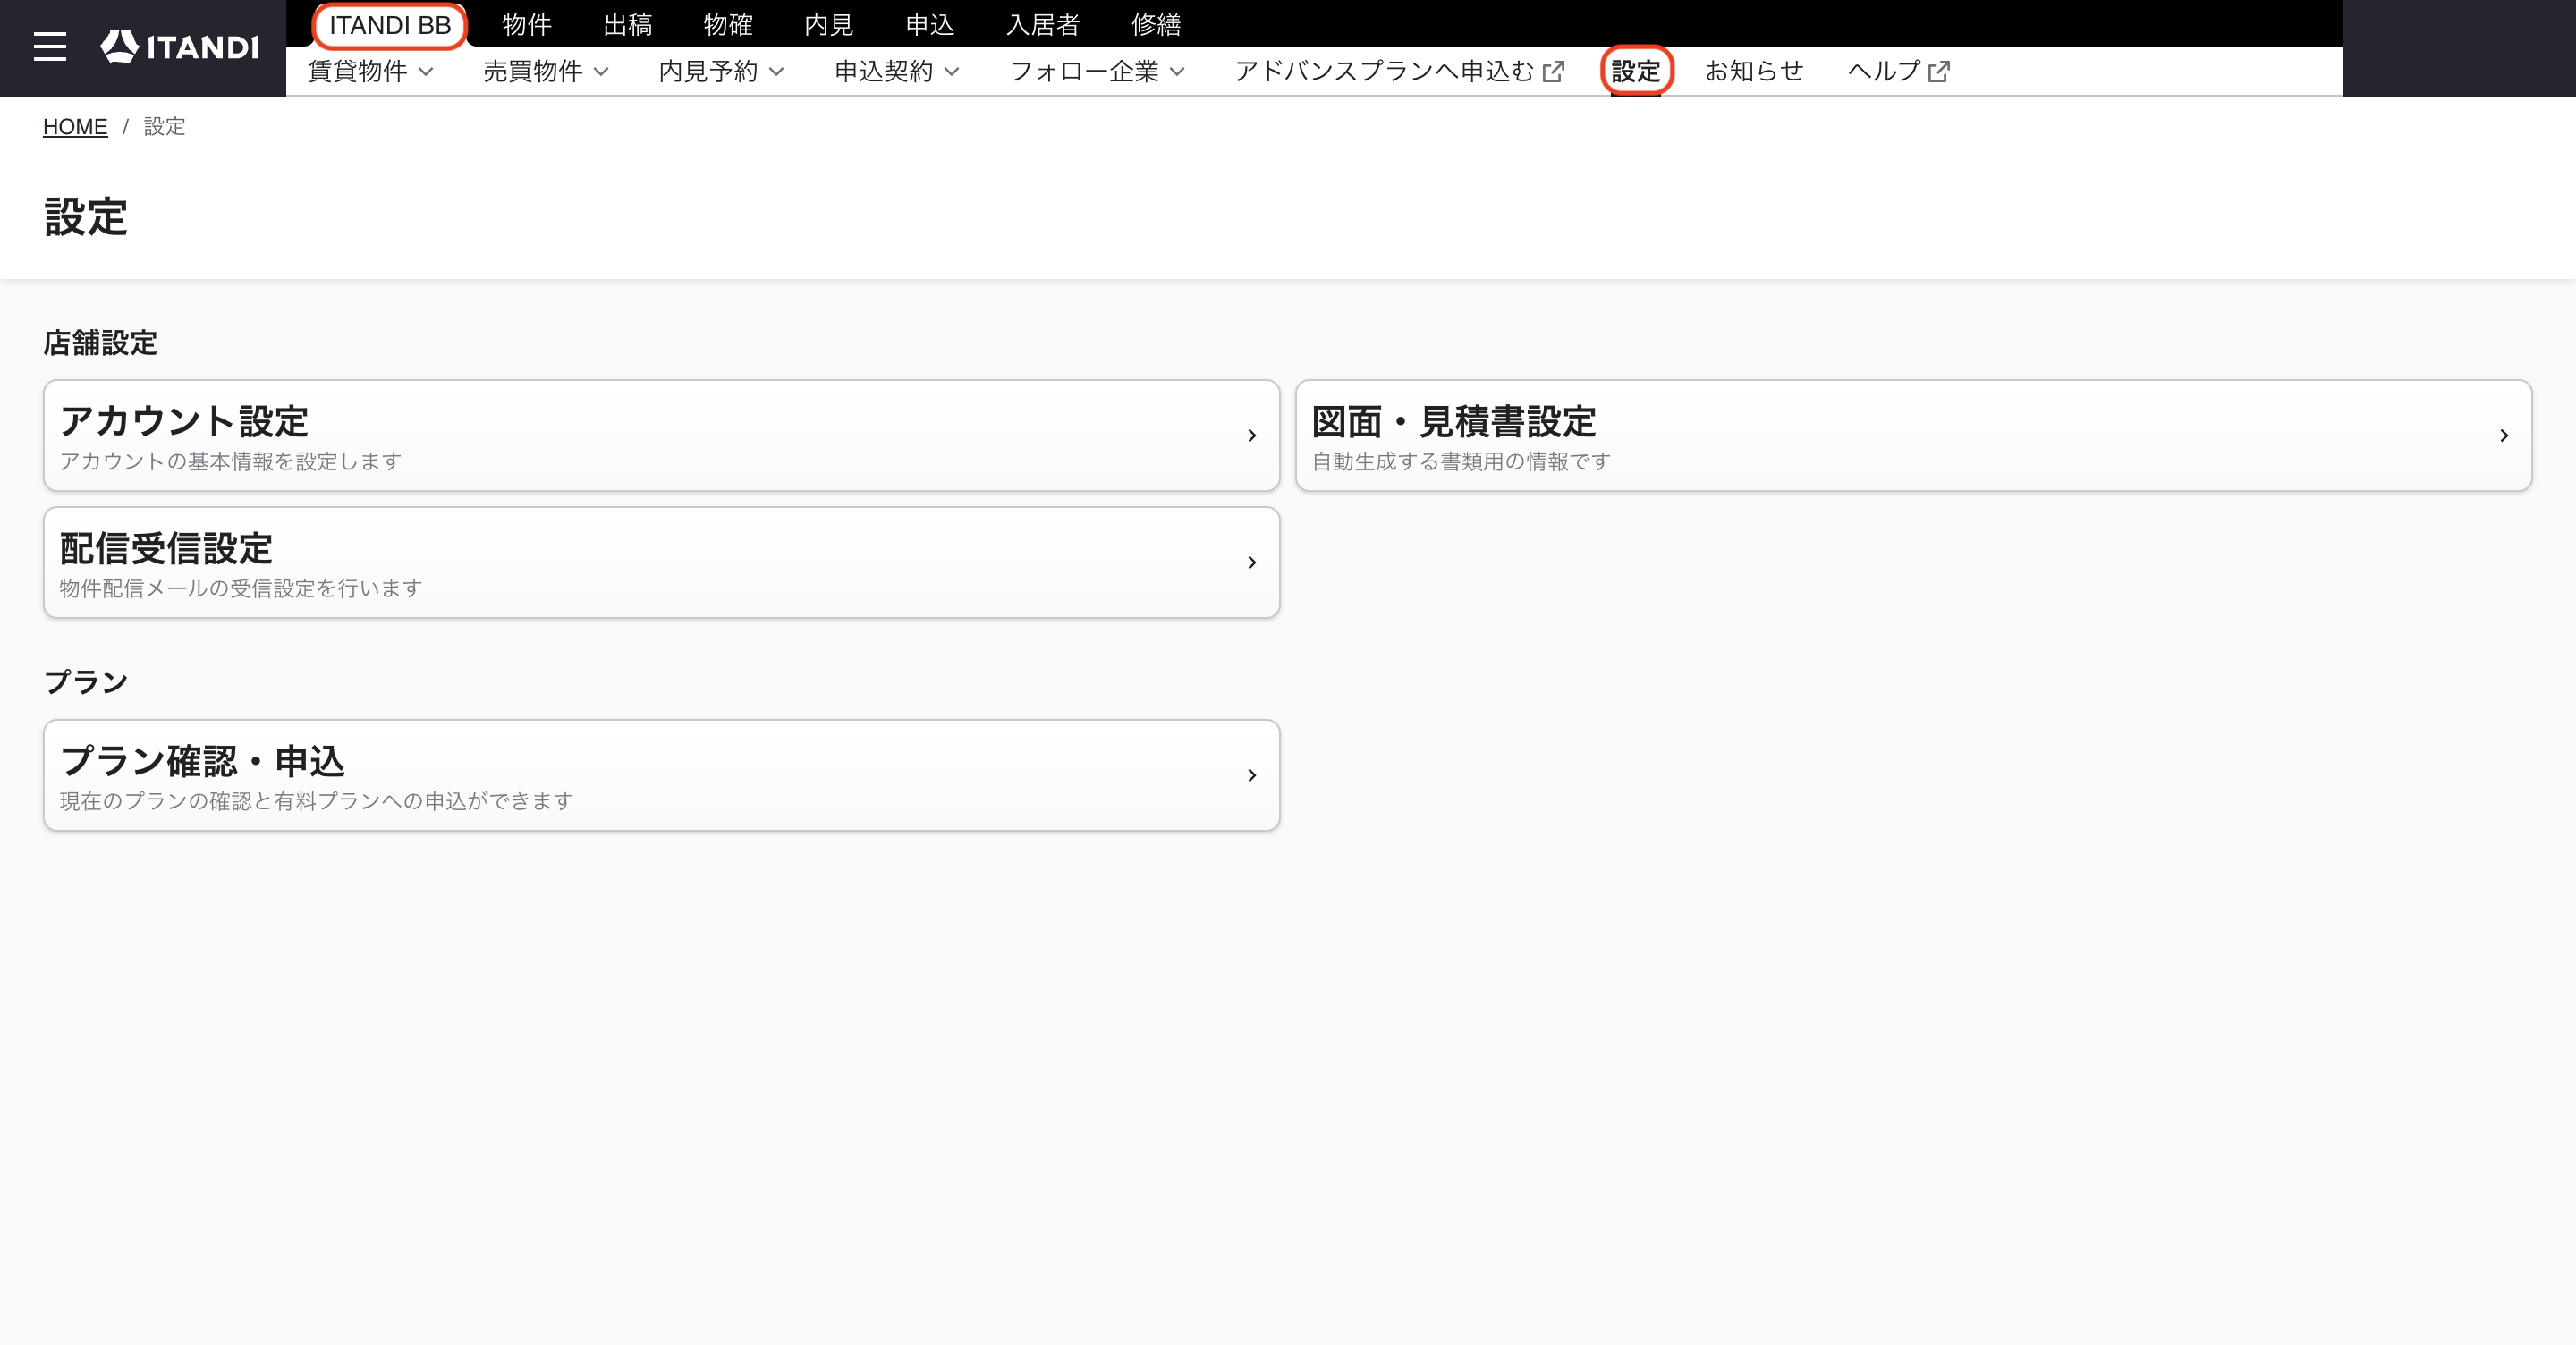Image resolution: width=2576 pixels, height=1345 pixels.
Task: Click chevron arrow on 図面・見積書設定 card
Action: 2503,436
